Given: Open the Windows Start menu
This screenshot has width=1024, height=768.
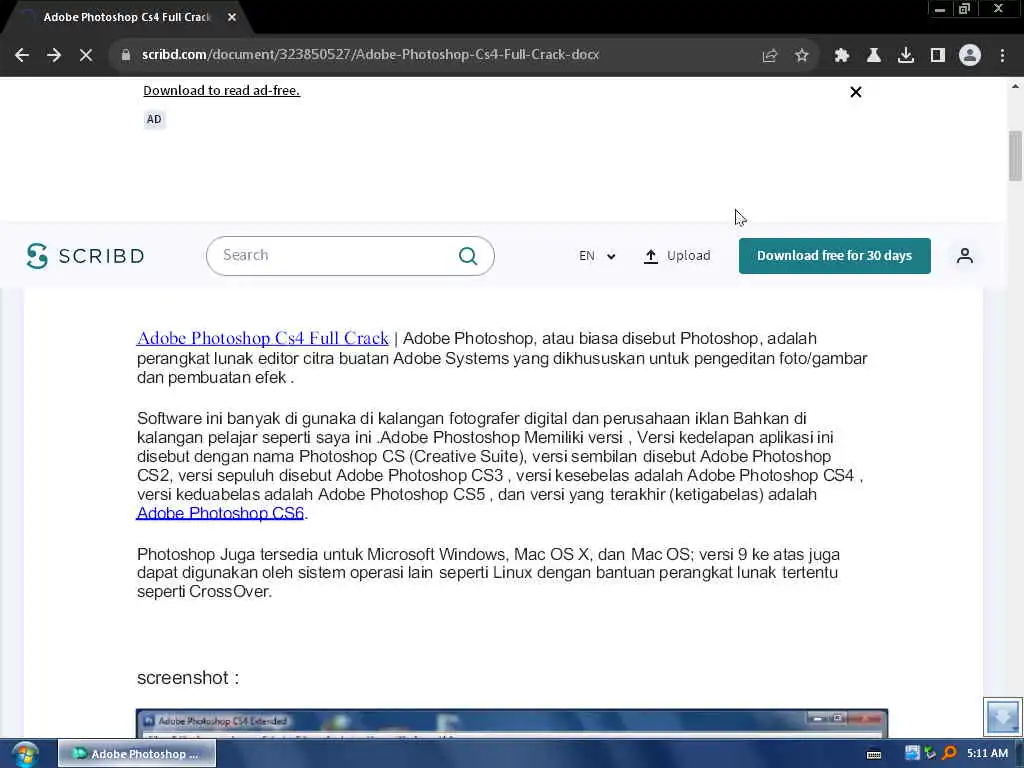Looking at the screenshot, I should coord(25,754).
